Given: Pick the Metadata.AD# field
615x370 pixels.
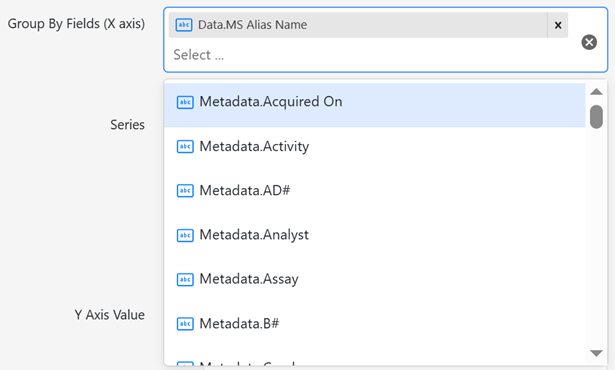Looking at the screenshot, I should tap(375, 191).
